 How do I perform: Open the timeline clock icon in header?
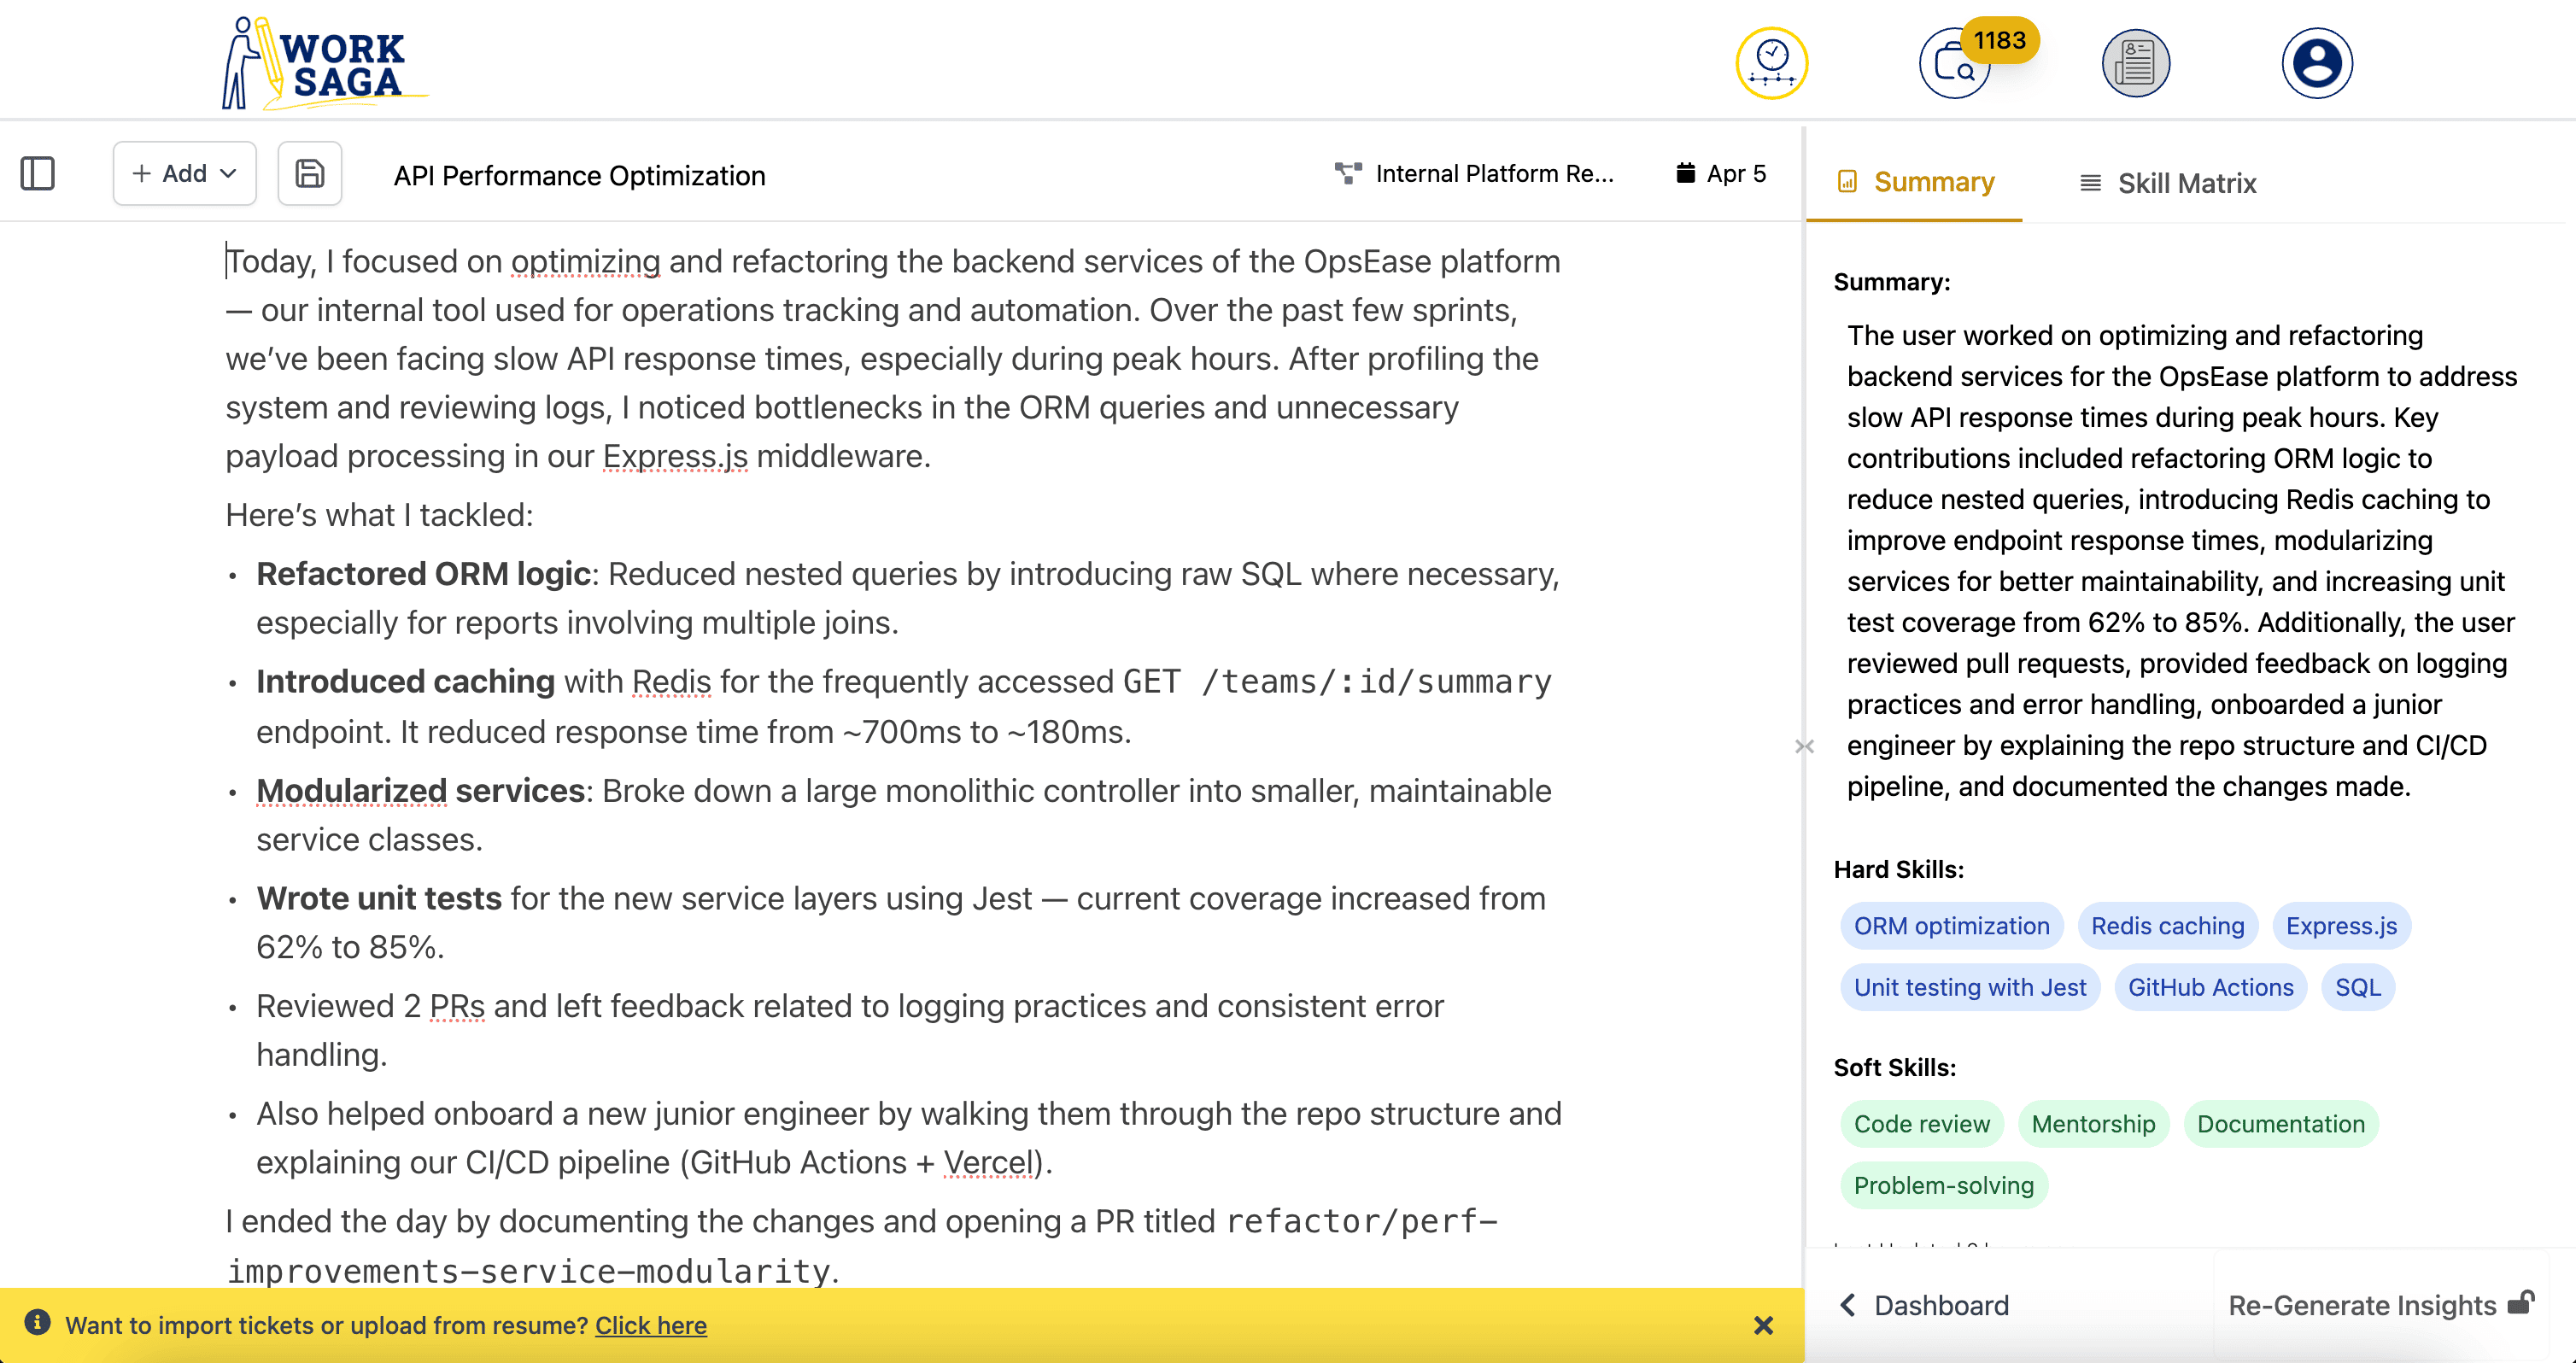(1771, 63)
